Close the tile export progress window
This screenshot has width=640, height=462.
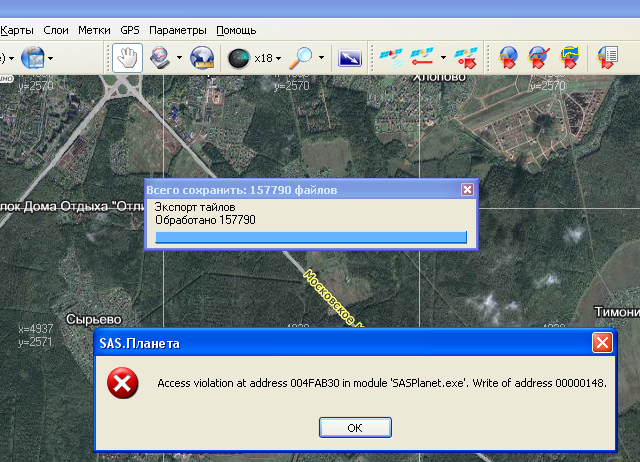click(x=467, y=189)
